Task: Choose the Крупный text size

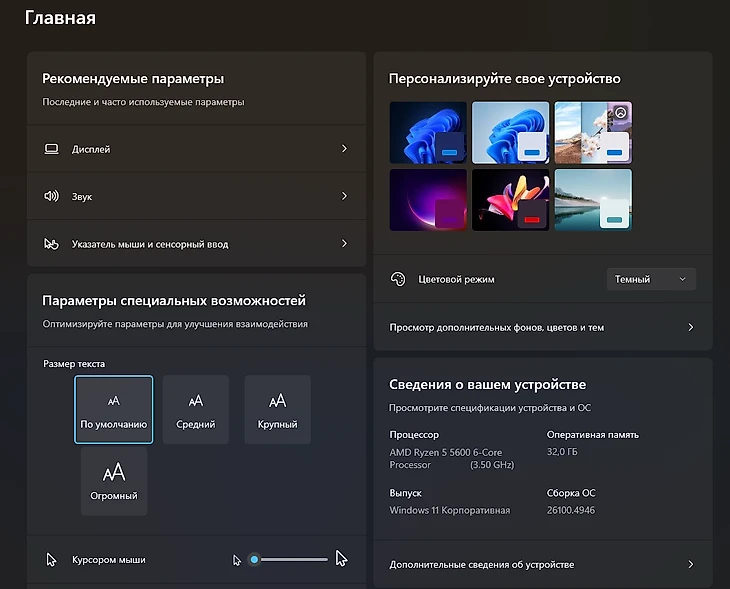Action: [x=277, y=409]
